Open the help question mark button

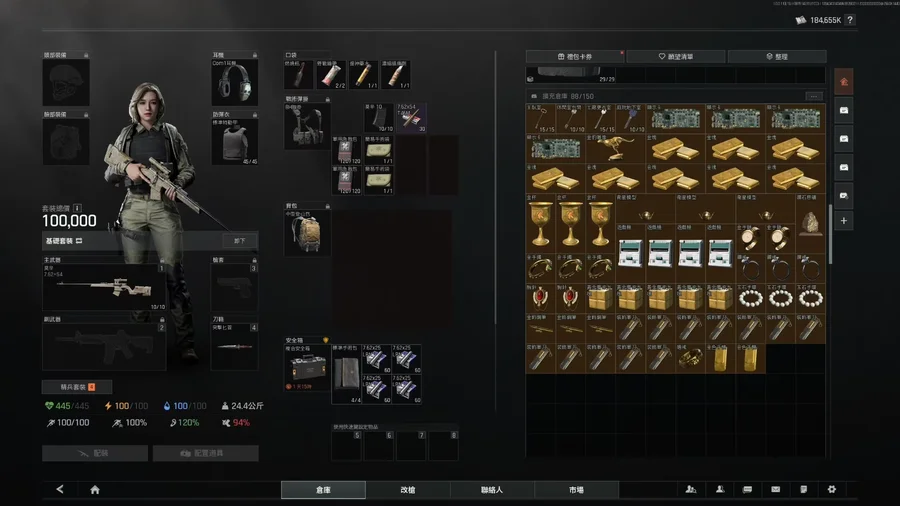[x=850, y=20]
